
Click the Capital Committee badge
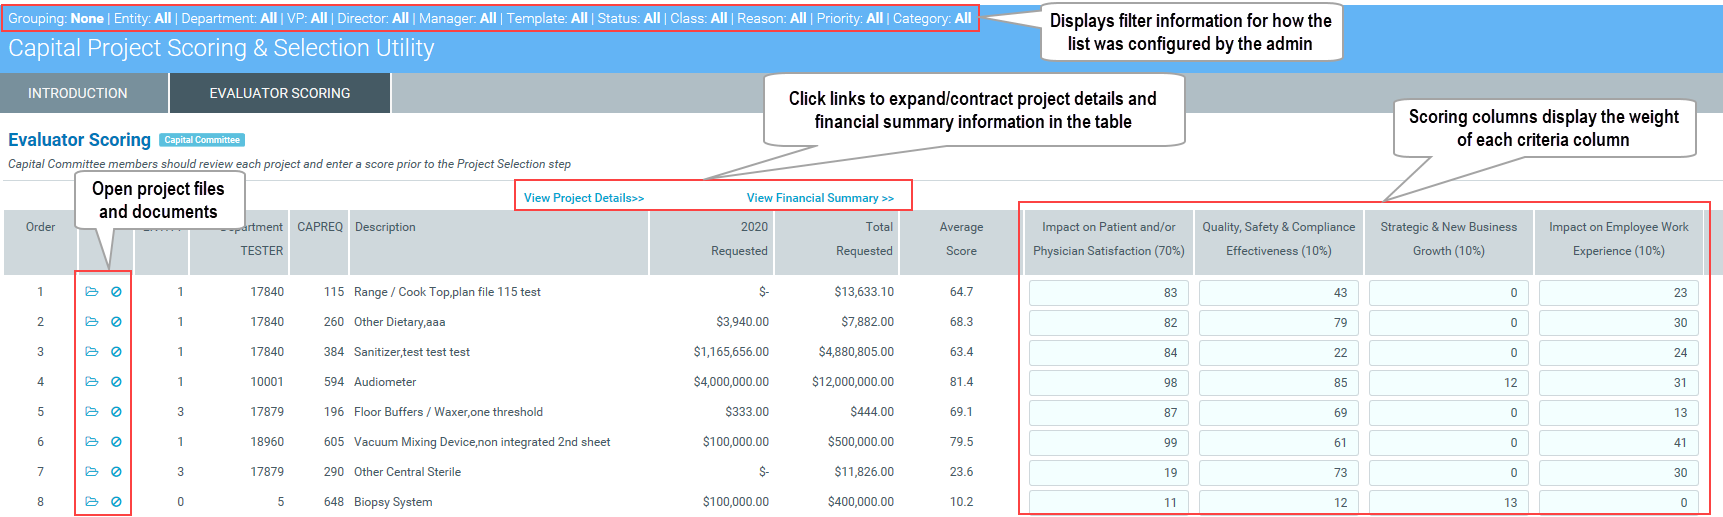coord(202,140)
